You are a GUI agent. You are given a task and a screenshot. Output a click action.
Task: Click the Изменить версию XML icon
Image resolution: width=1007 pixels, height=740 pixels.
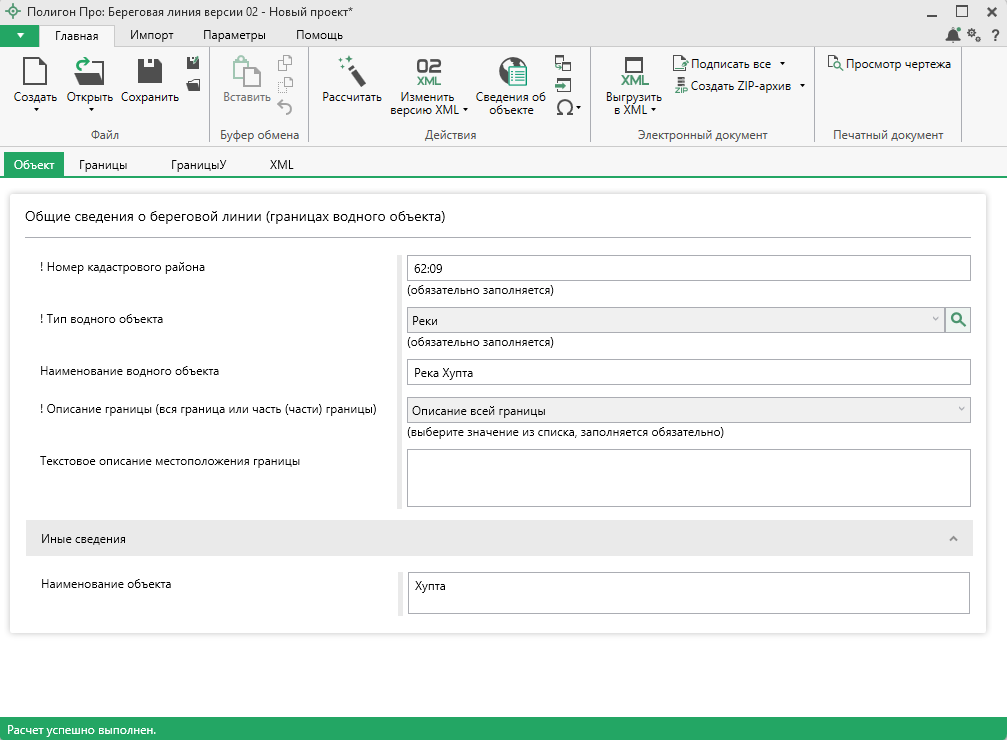(428, 73)
